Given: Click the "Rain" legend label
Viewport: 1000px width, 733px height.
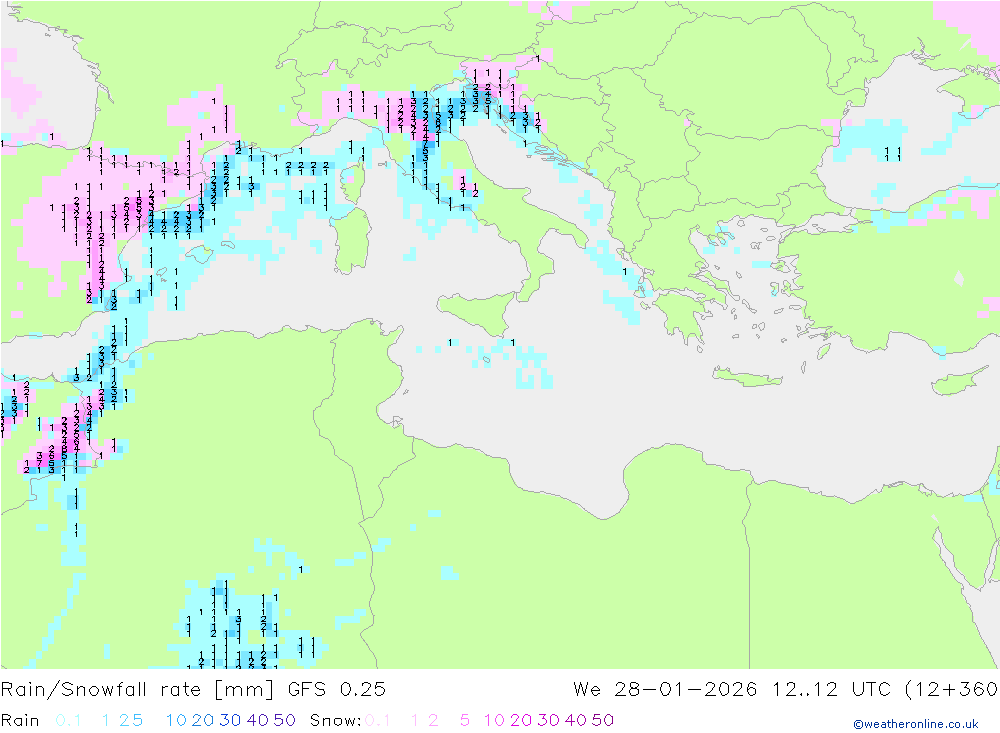Looking at the screenshot, I should [x=20, y=720].
